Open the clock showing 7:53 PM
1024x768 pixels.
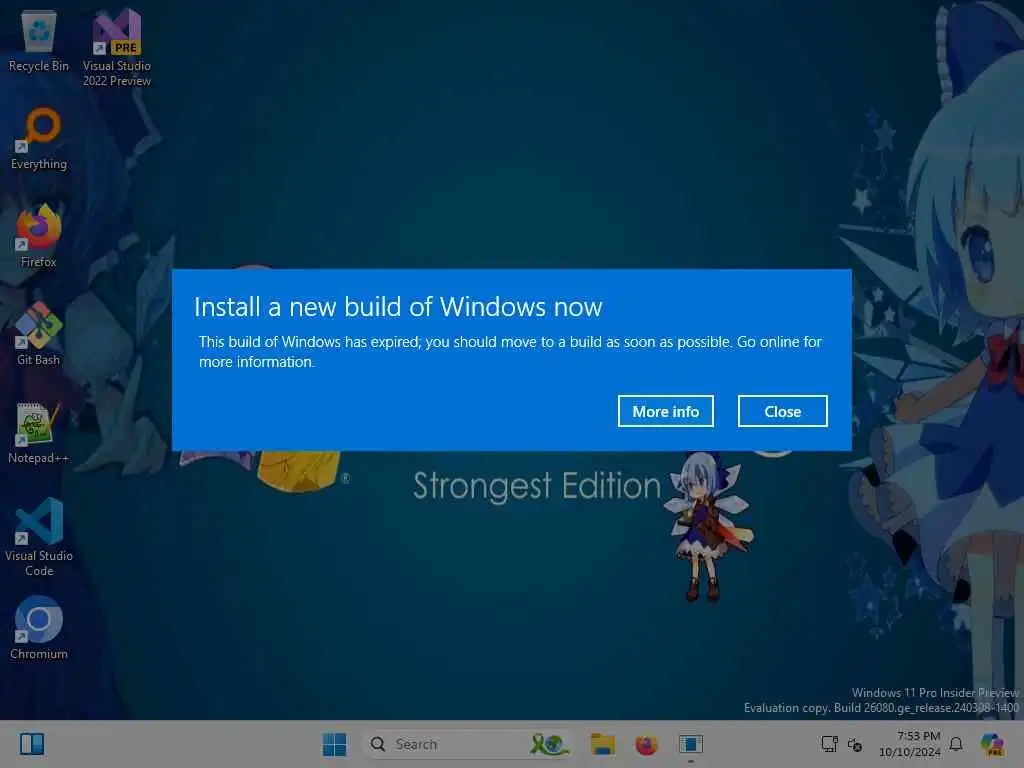pos(910,744)
